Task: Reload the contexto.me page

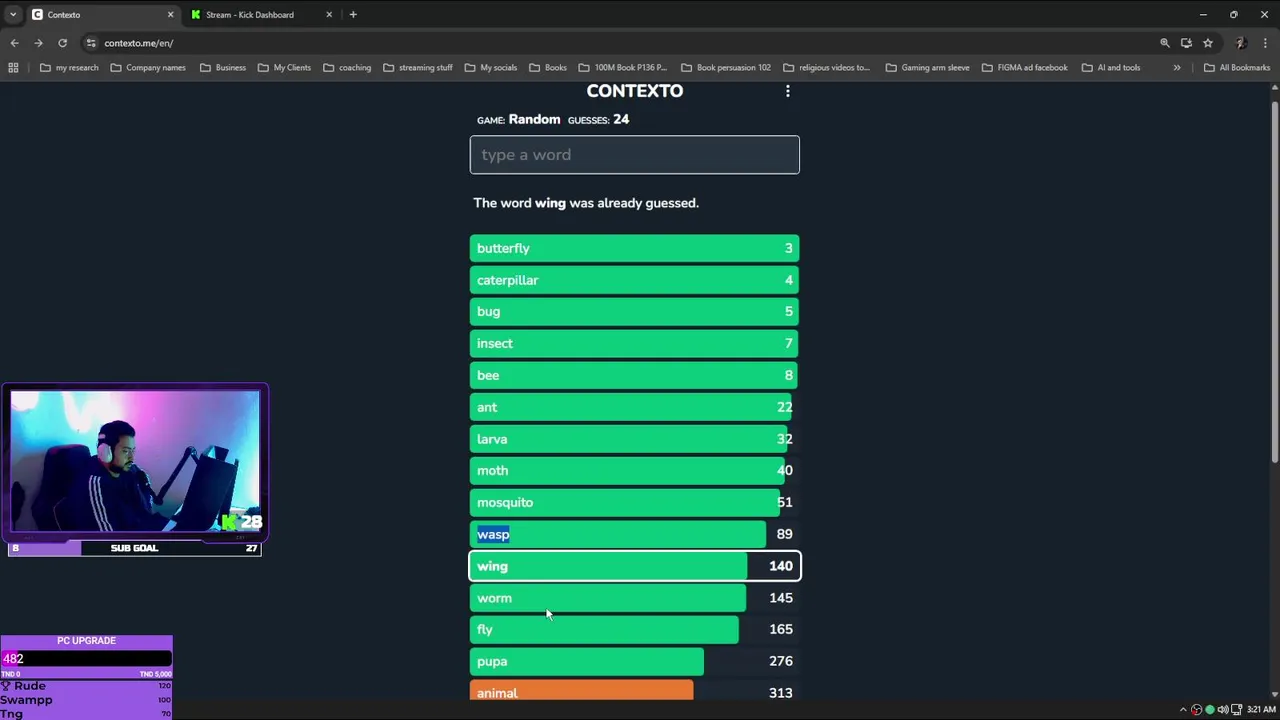Action: point(62,43)
